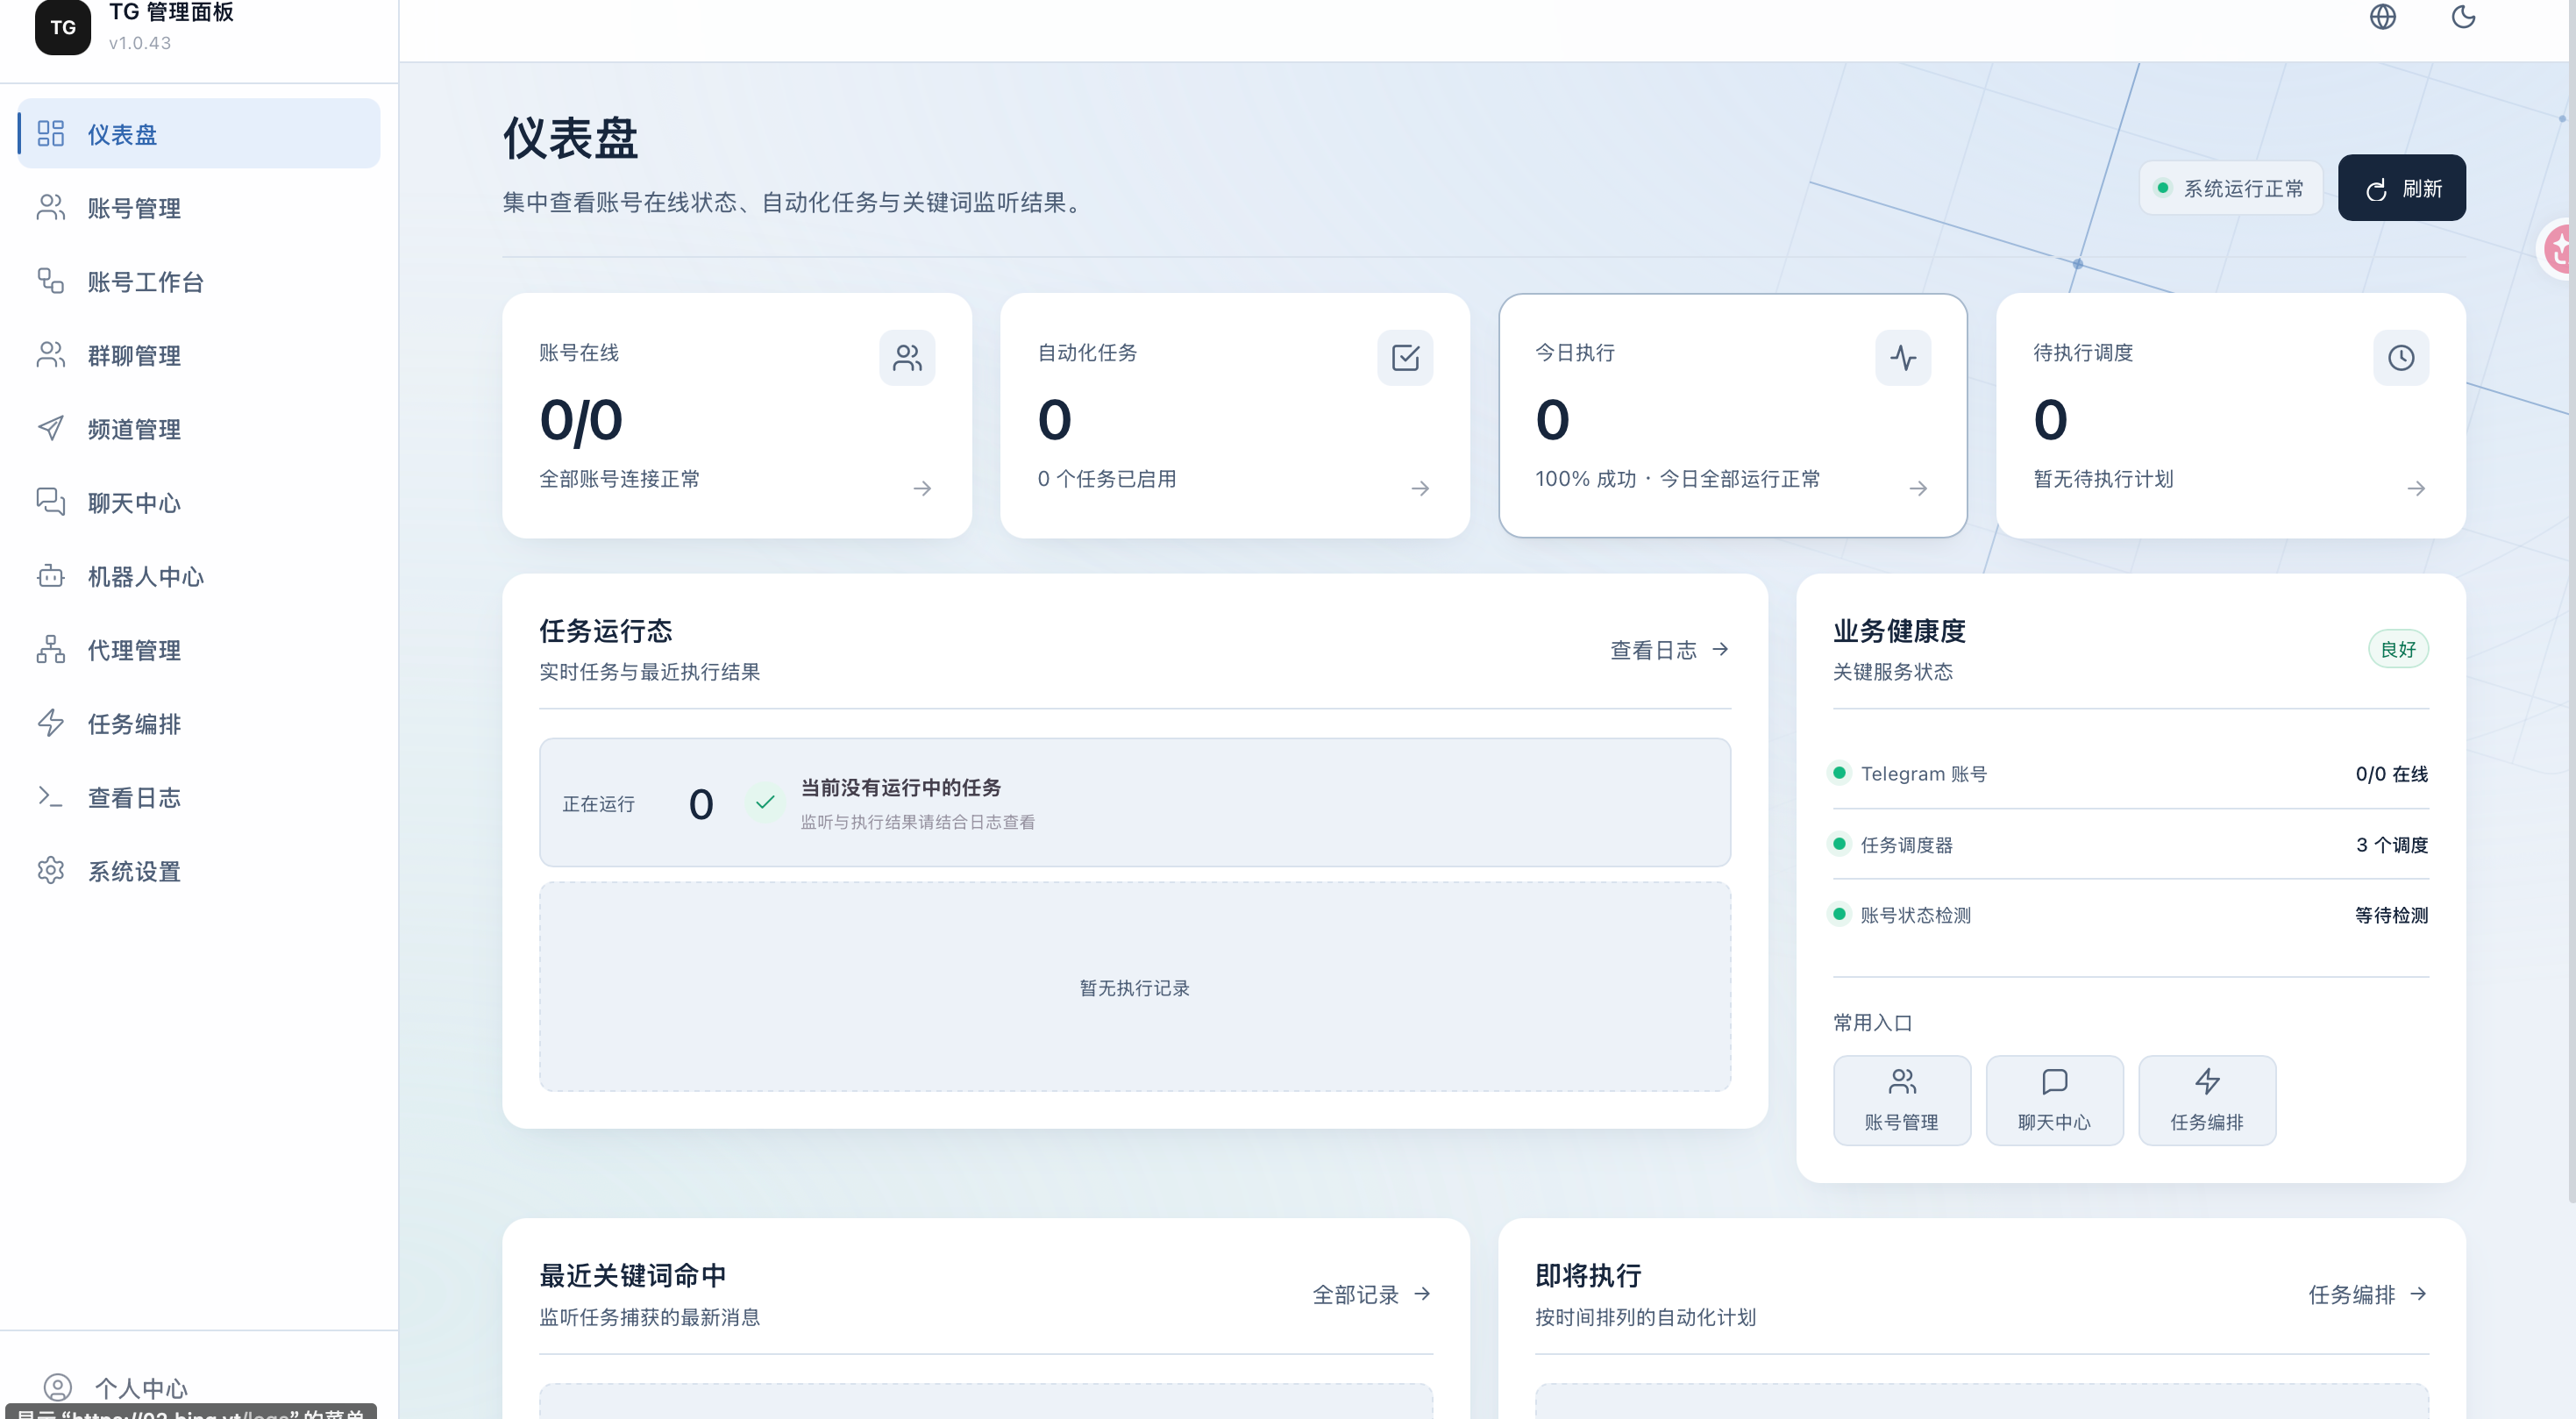Toggle dark mode with the moon icon
This screenshot has height=1419, width=2576.
(2463, 17)
